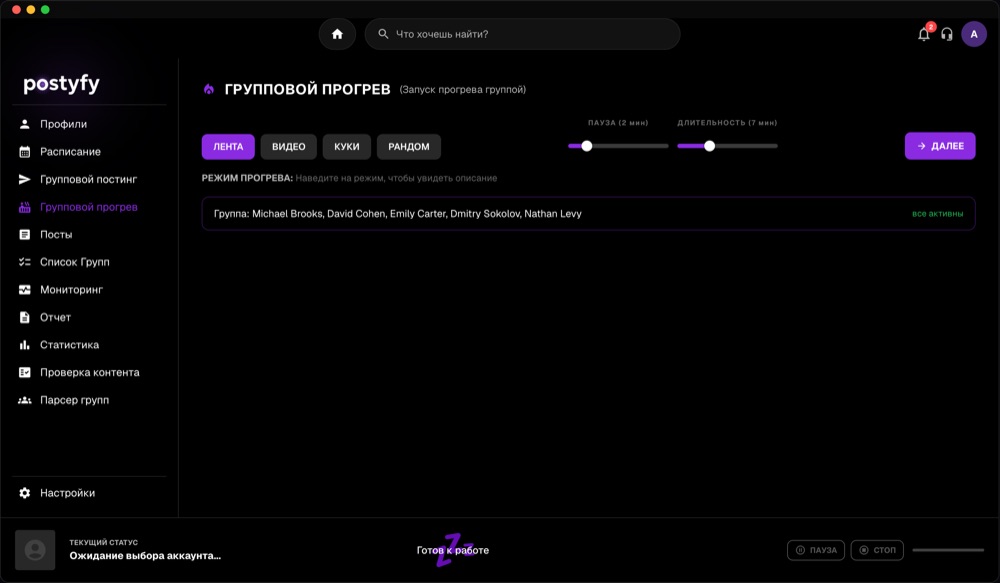1000x583 pixels.
Task: Click the ПАУЗА slider handle
Action: pos(587,146)
